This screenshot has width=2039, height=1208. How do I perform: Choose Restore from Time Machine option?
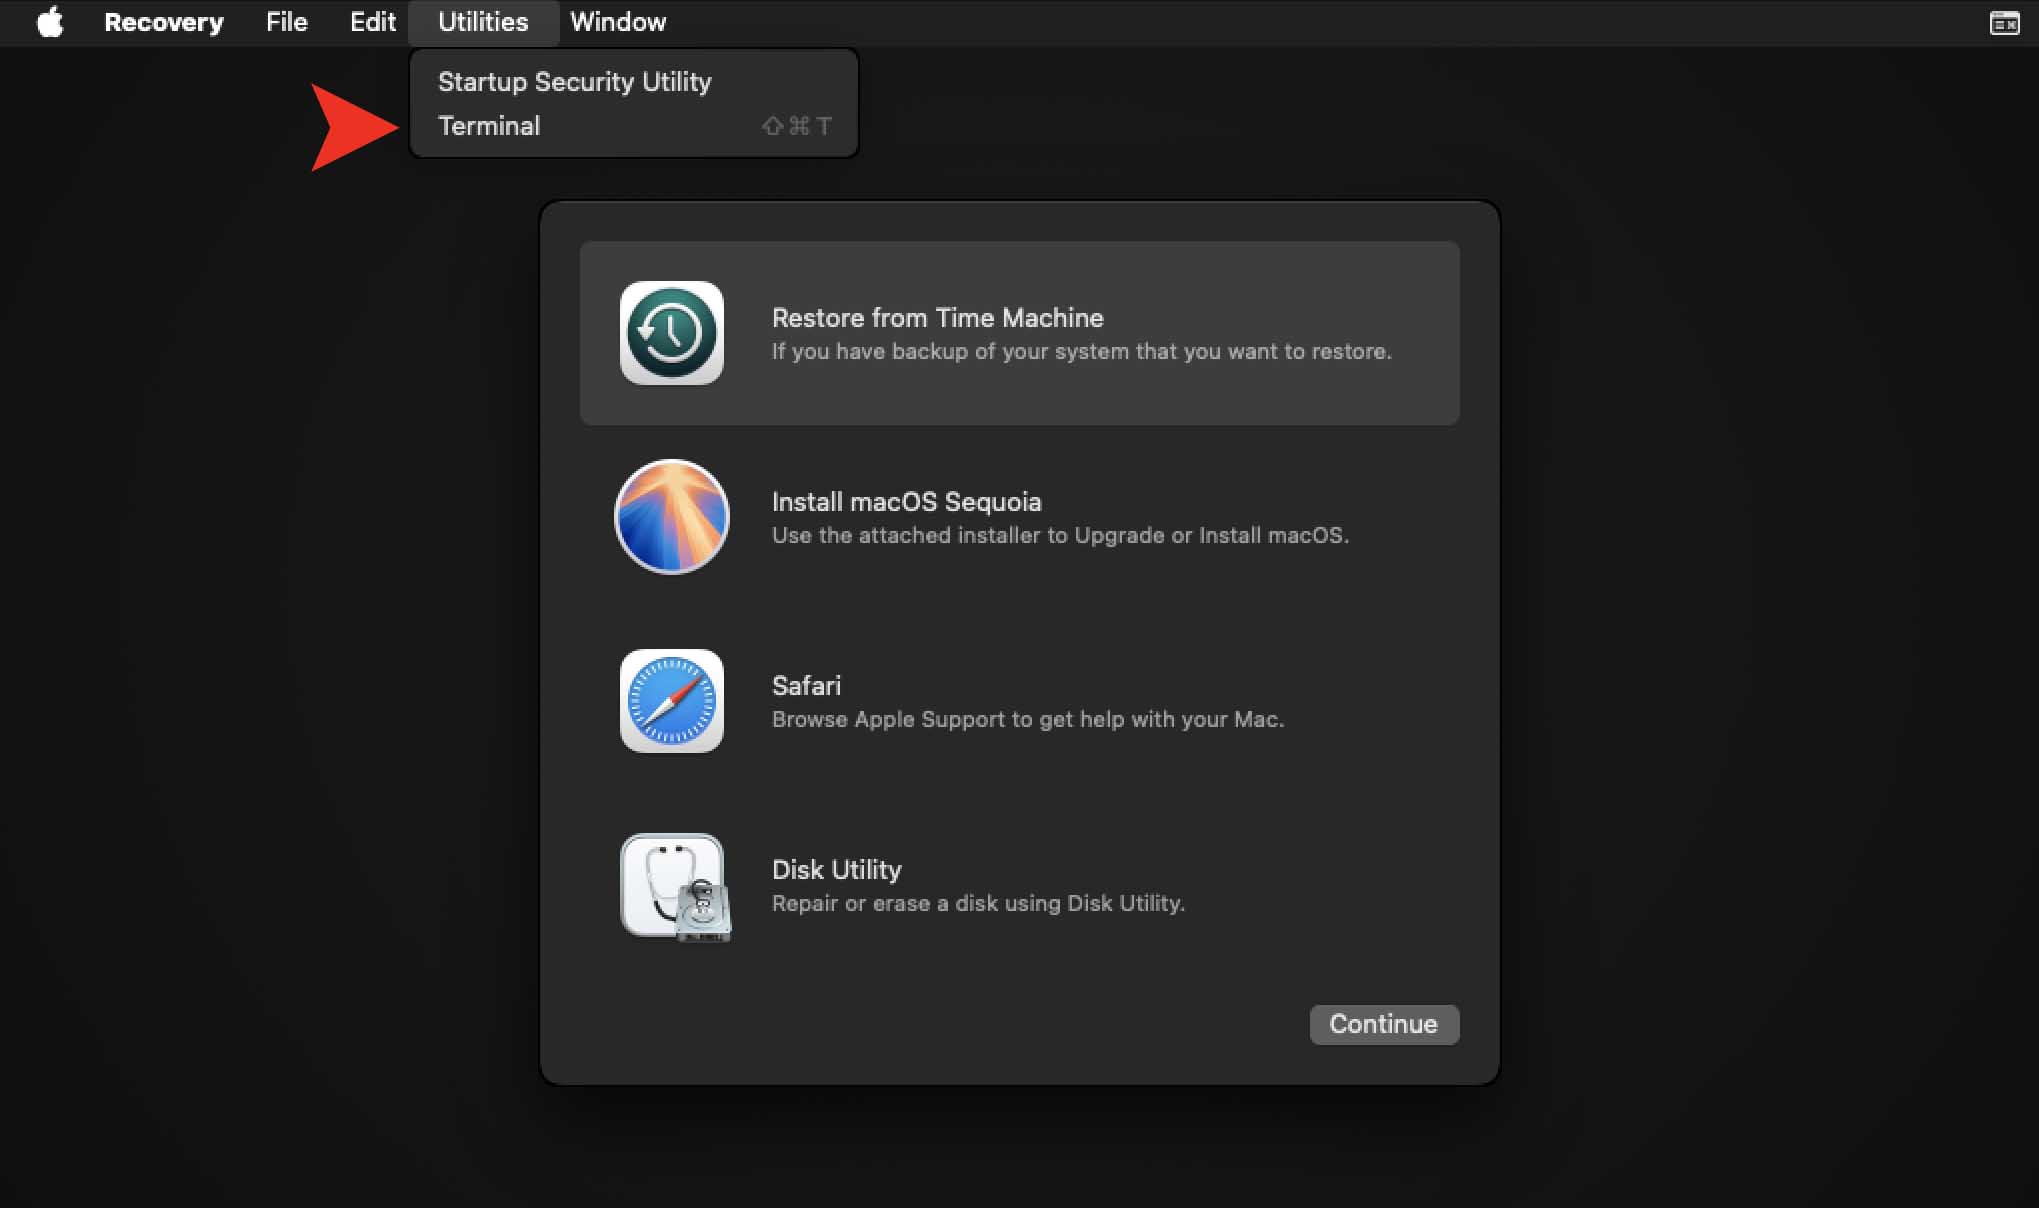[1019, 333]
